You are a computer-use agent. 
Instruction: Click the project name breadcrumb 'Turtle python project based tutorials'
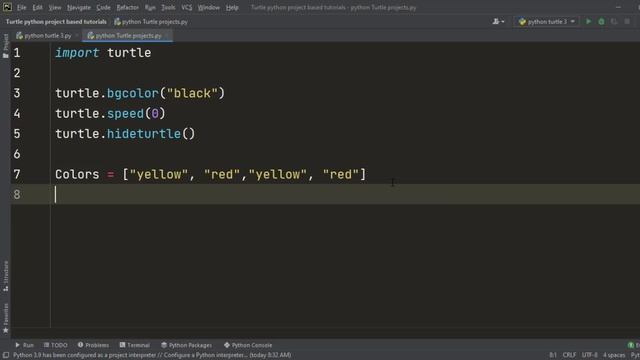pos(56,22)
